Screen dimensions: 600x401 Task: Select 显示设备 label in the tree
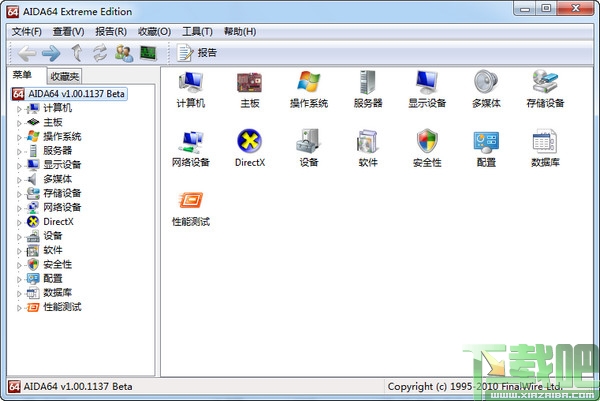[62, 165]
